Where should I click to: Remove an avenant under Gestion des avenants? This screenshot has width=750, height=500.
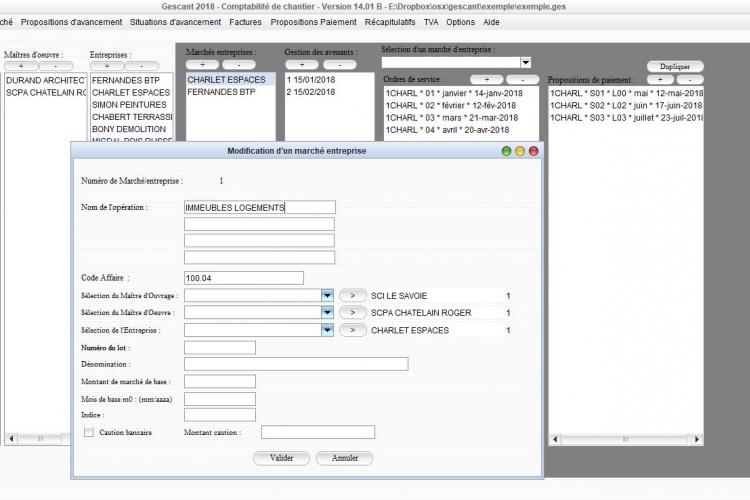click(x=340, y=65)
